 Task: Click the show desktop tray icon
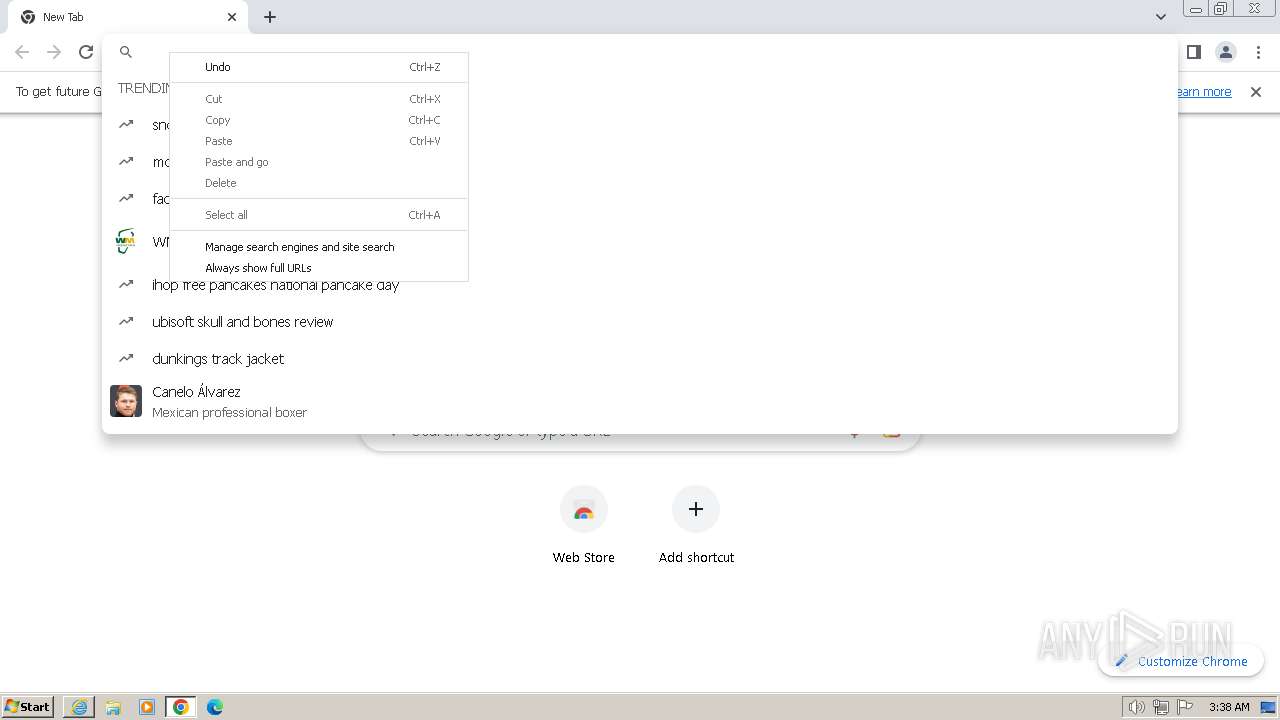1268,707
